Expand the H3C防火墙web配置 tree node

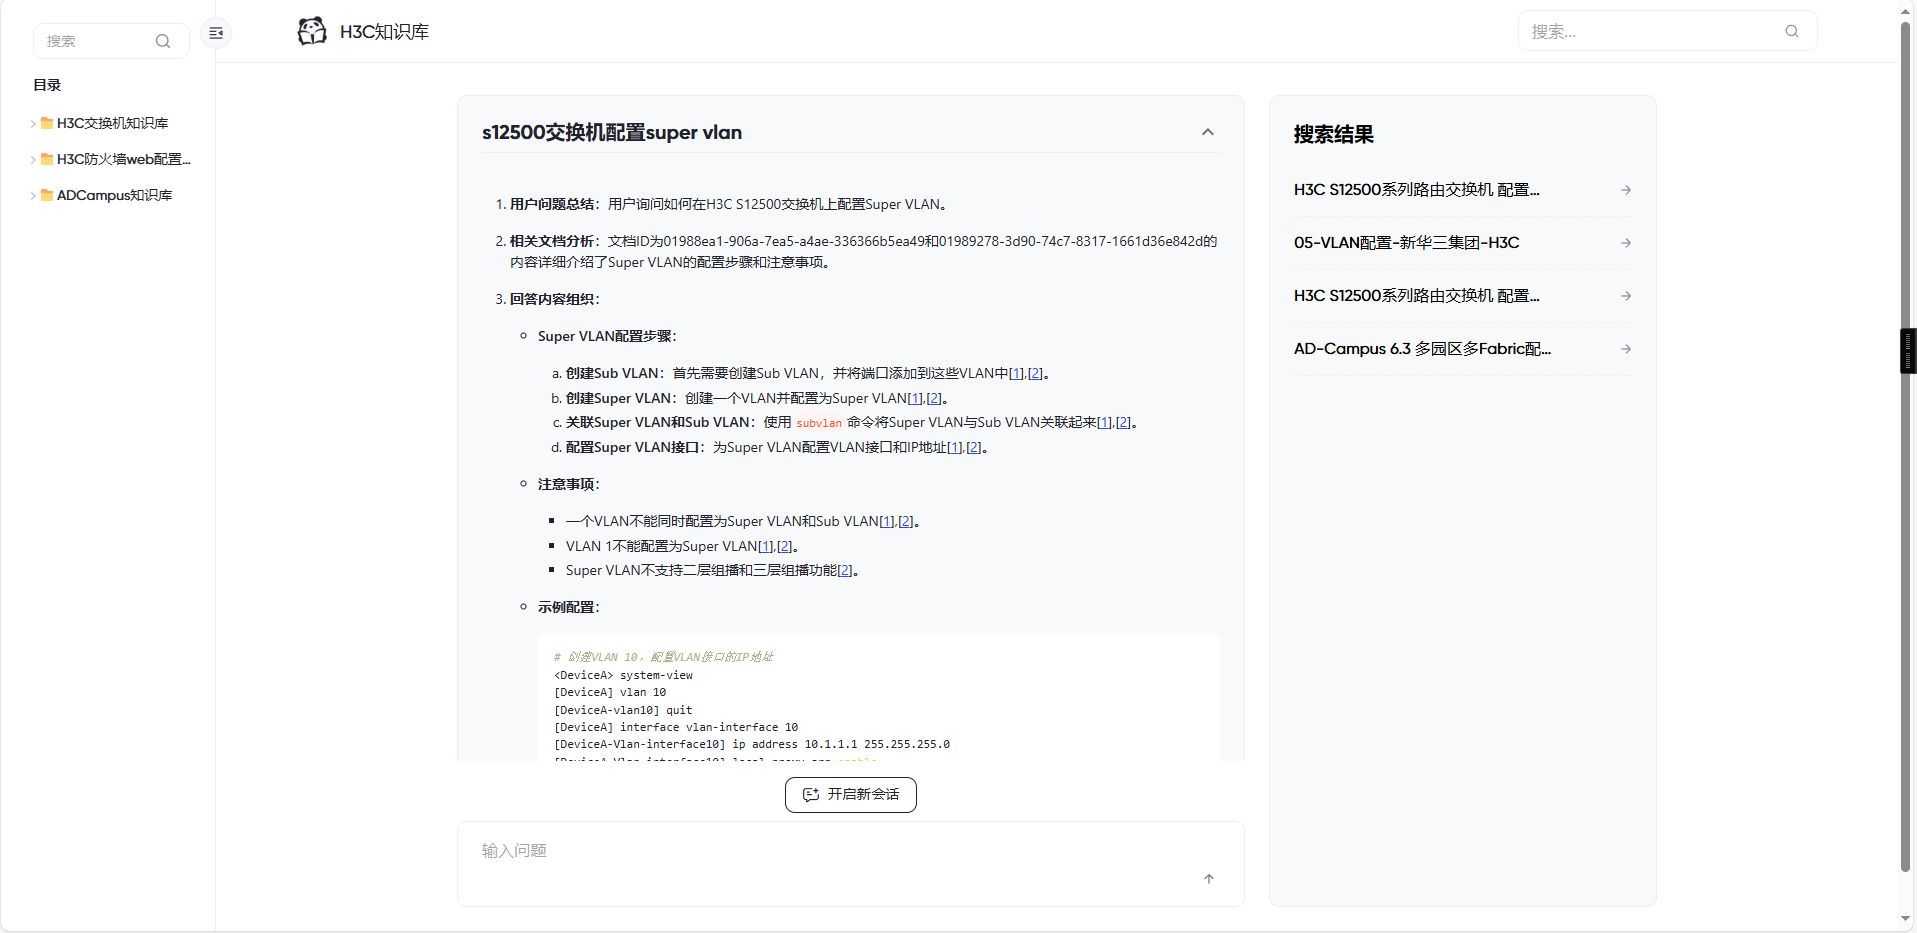pyautogui.click(x=33, y=160)
